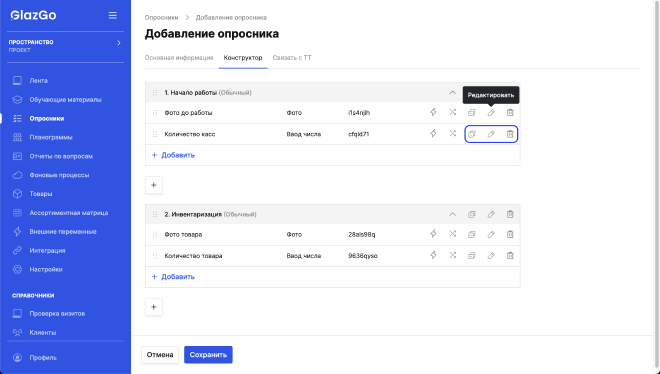Click the lightning icon for Количество товара
The height and width of the screenshot is (374, 660).
[433, 255]
